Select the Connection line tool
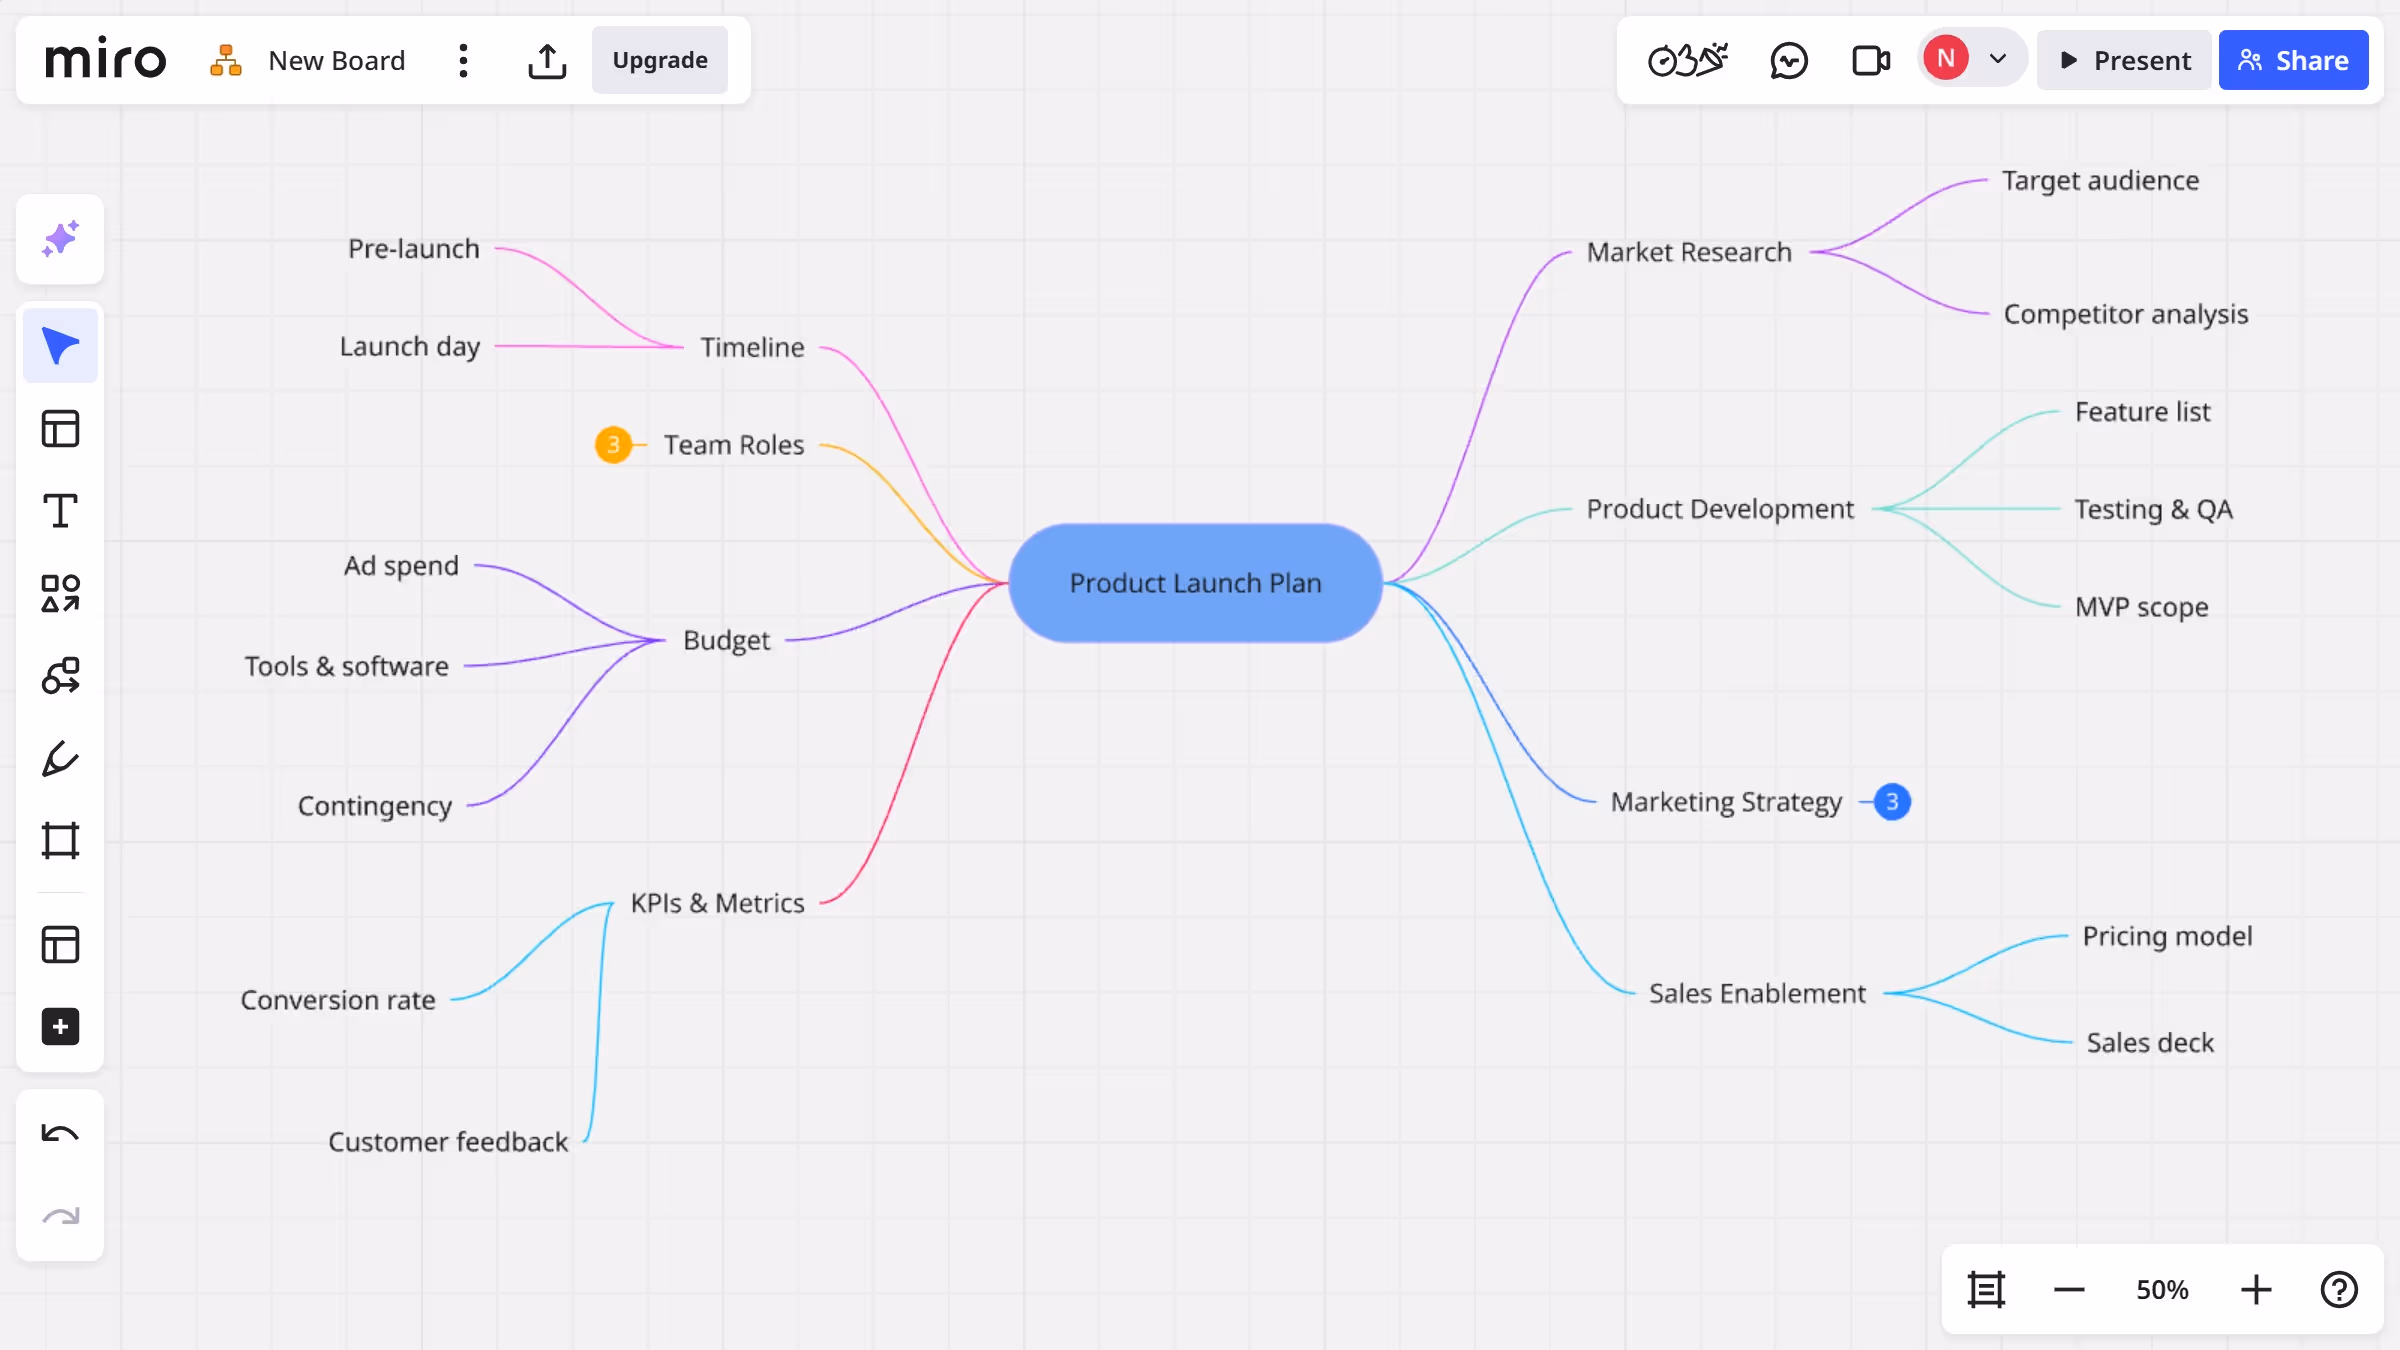Image resolution: width=2400 pixels, height=1350 pixels. click(60, 676)
